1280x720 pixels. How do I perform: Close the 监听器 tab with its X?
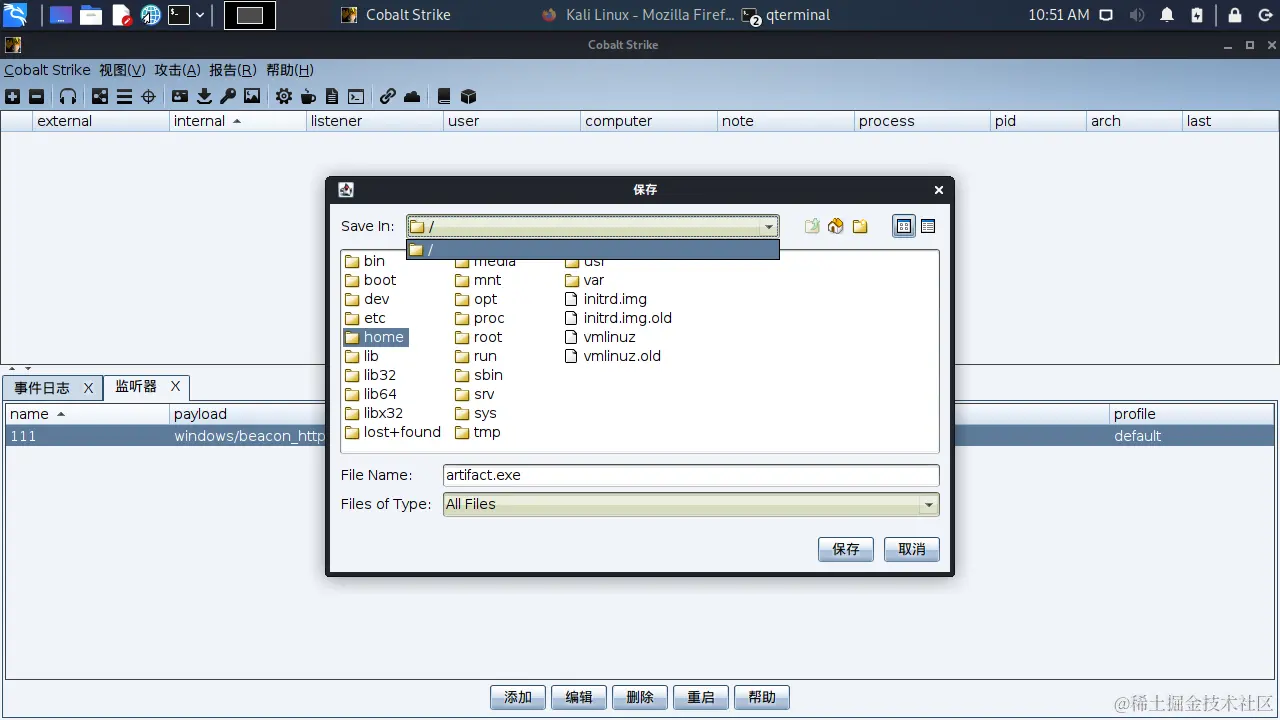tap(176, 386)
